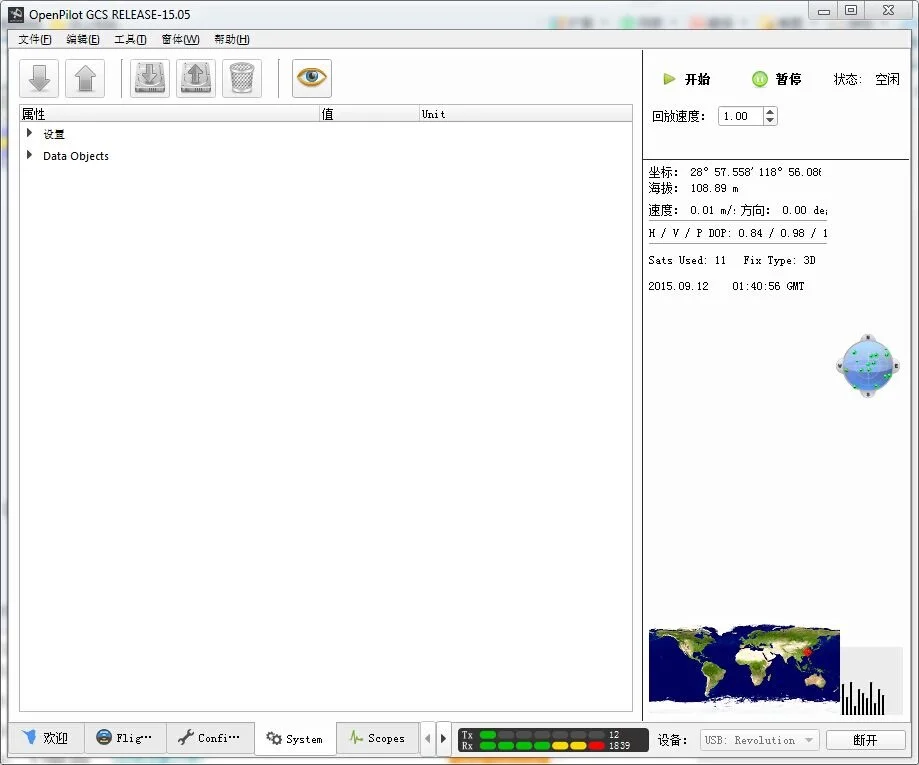Click the erase trash can icon

242,78
